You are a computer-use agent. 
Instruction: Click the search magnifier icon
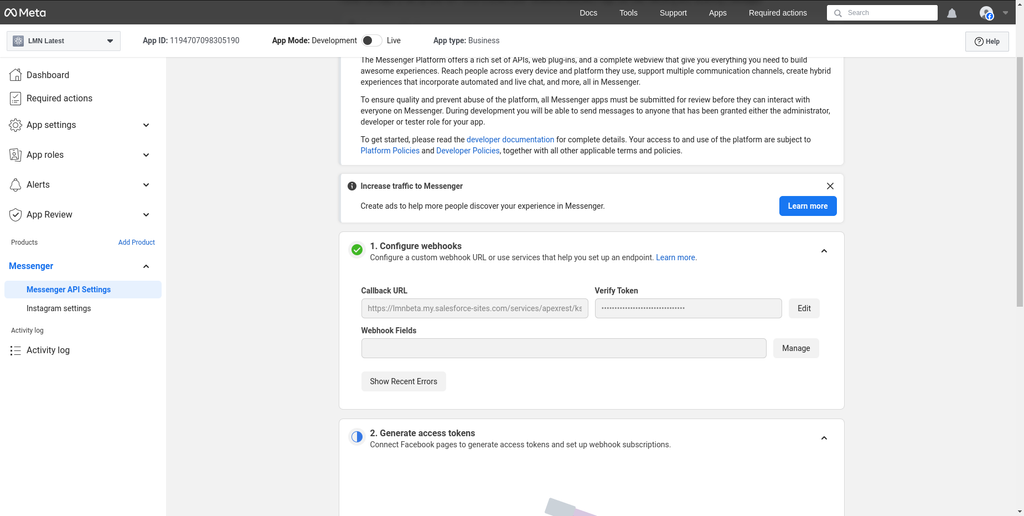[838, 13]
